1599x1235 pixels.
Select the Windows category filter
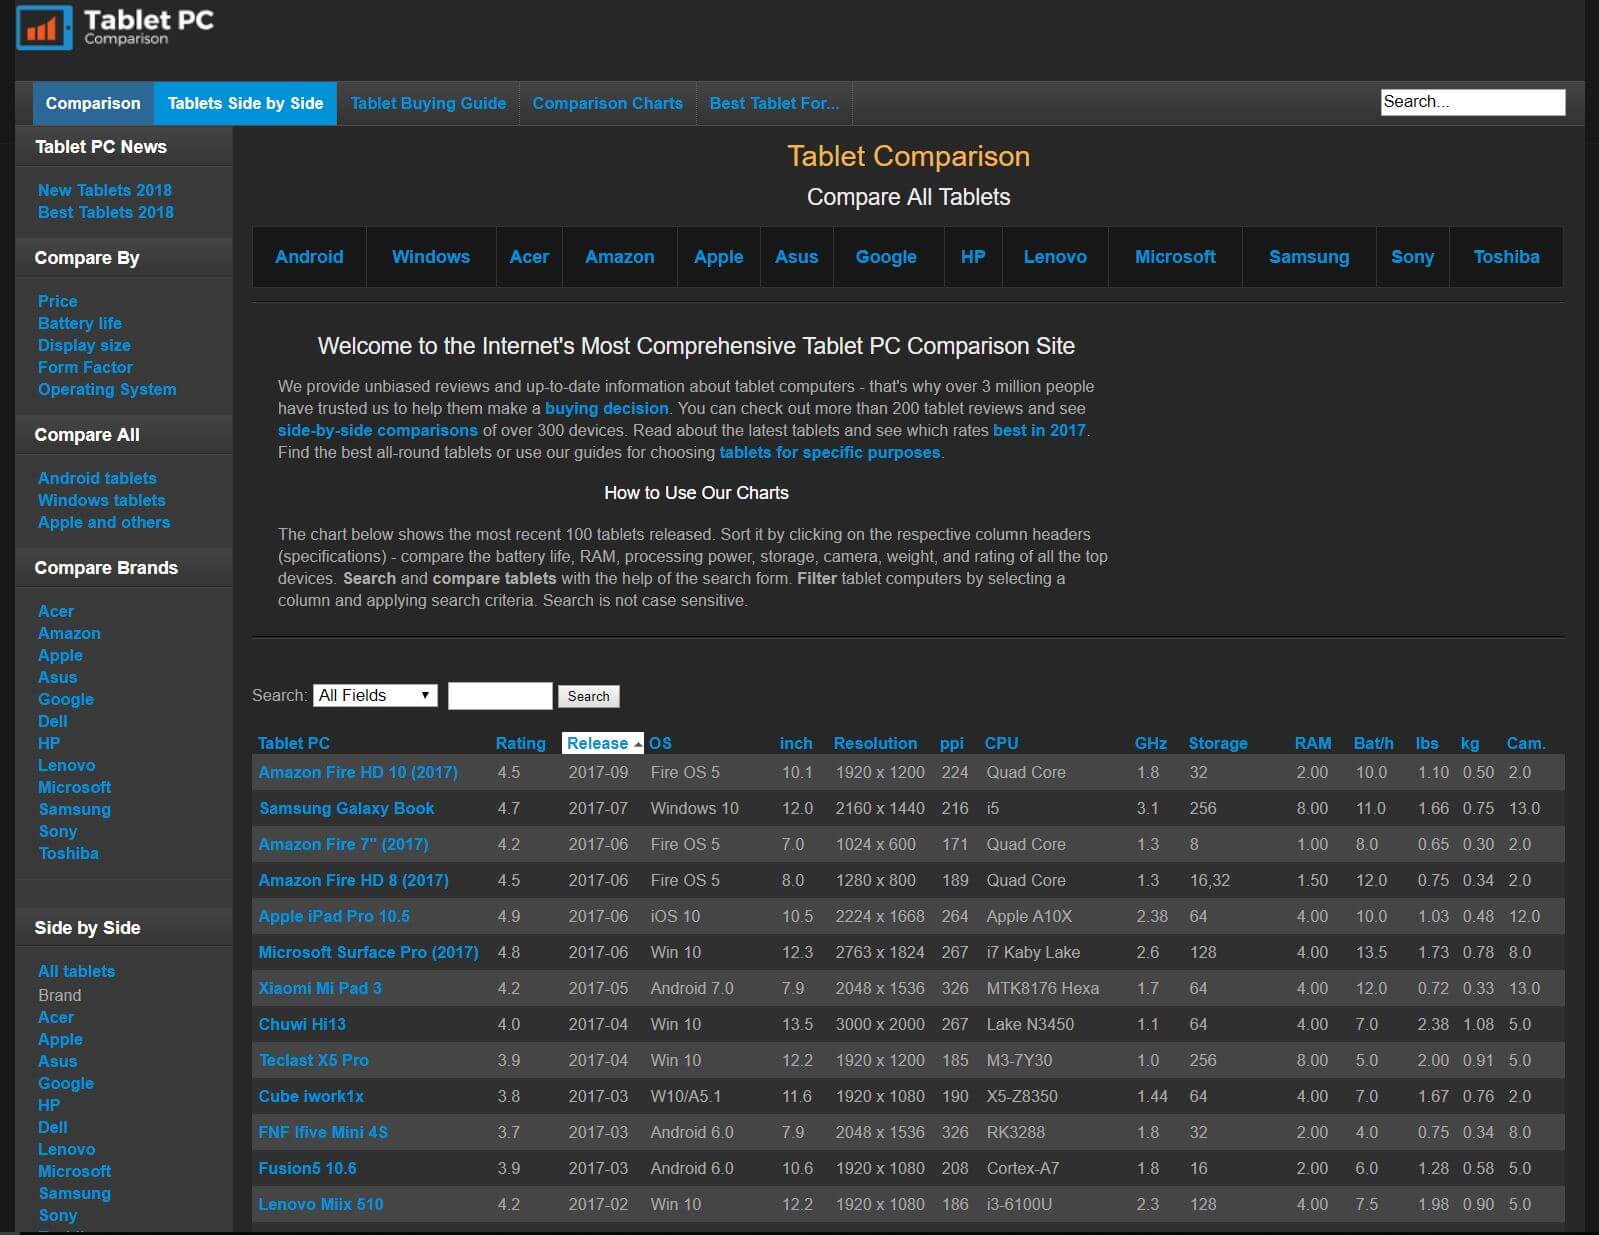(x=431, y=257)
